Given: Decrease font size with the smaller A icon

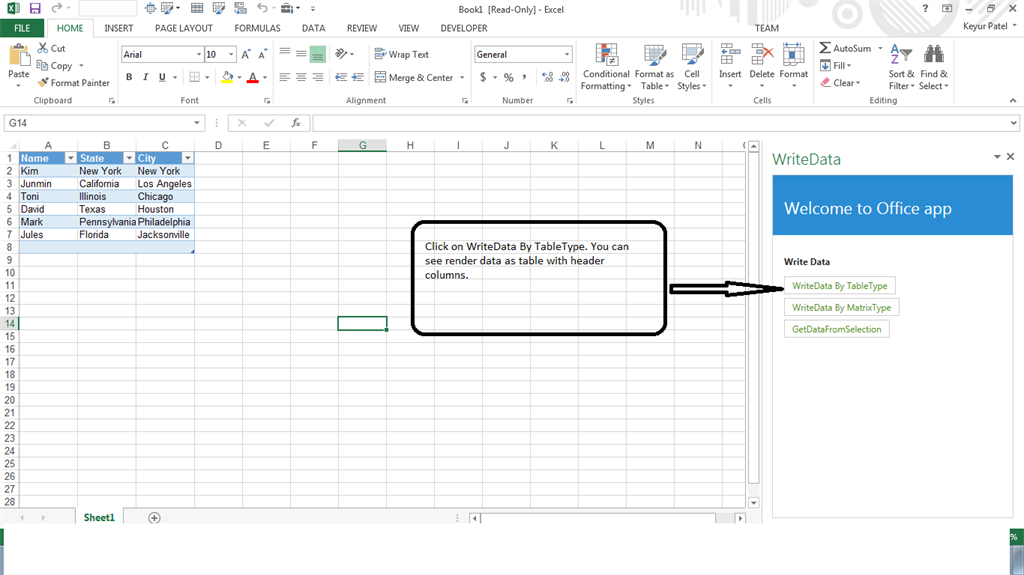Looking at the screenshot, I should tap(262, 55).
